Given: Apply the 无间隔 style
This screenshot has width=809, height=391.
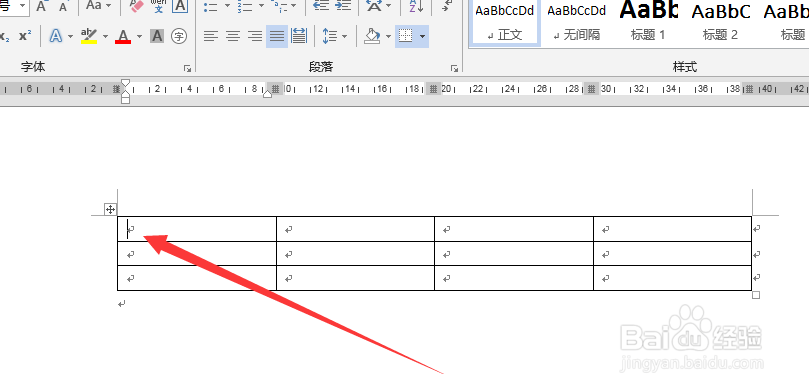Looking at the screenshot, I should pos(576,23).
